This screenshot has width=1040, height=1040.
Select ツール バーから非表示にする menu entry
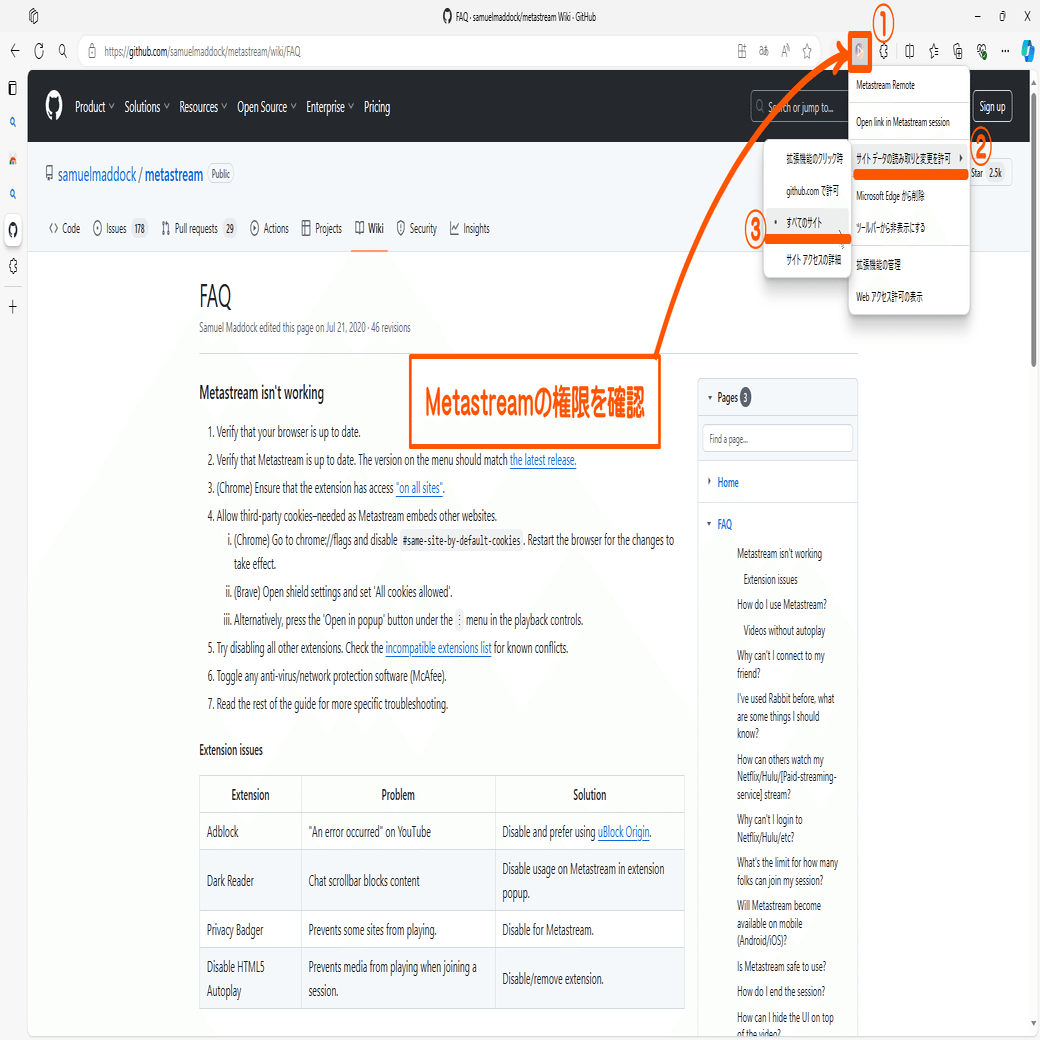(909, 228)
